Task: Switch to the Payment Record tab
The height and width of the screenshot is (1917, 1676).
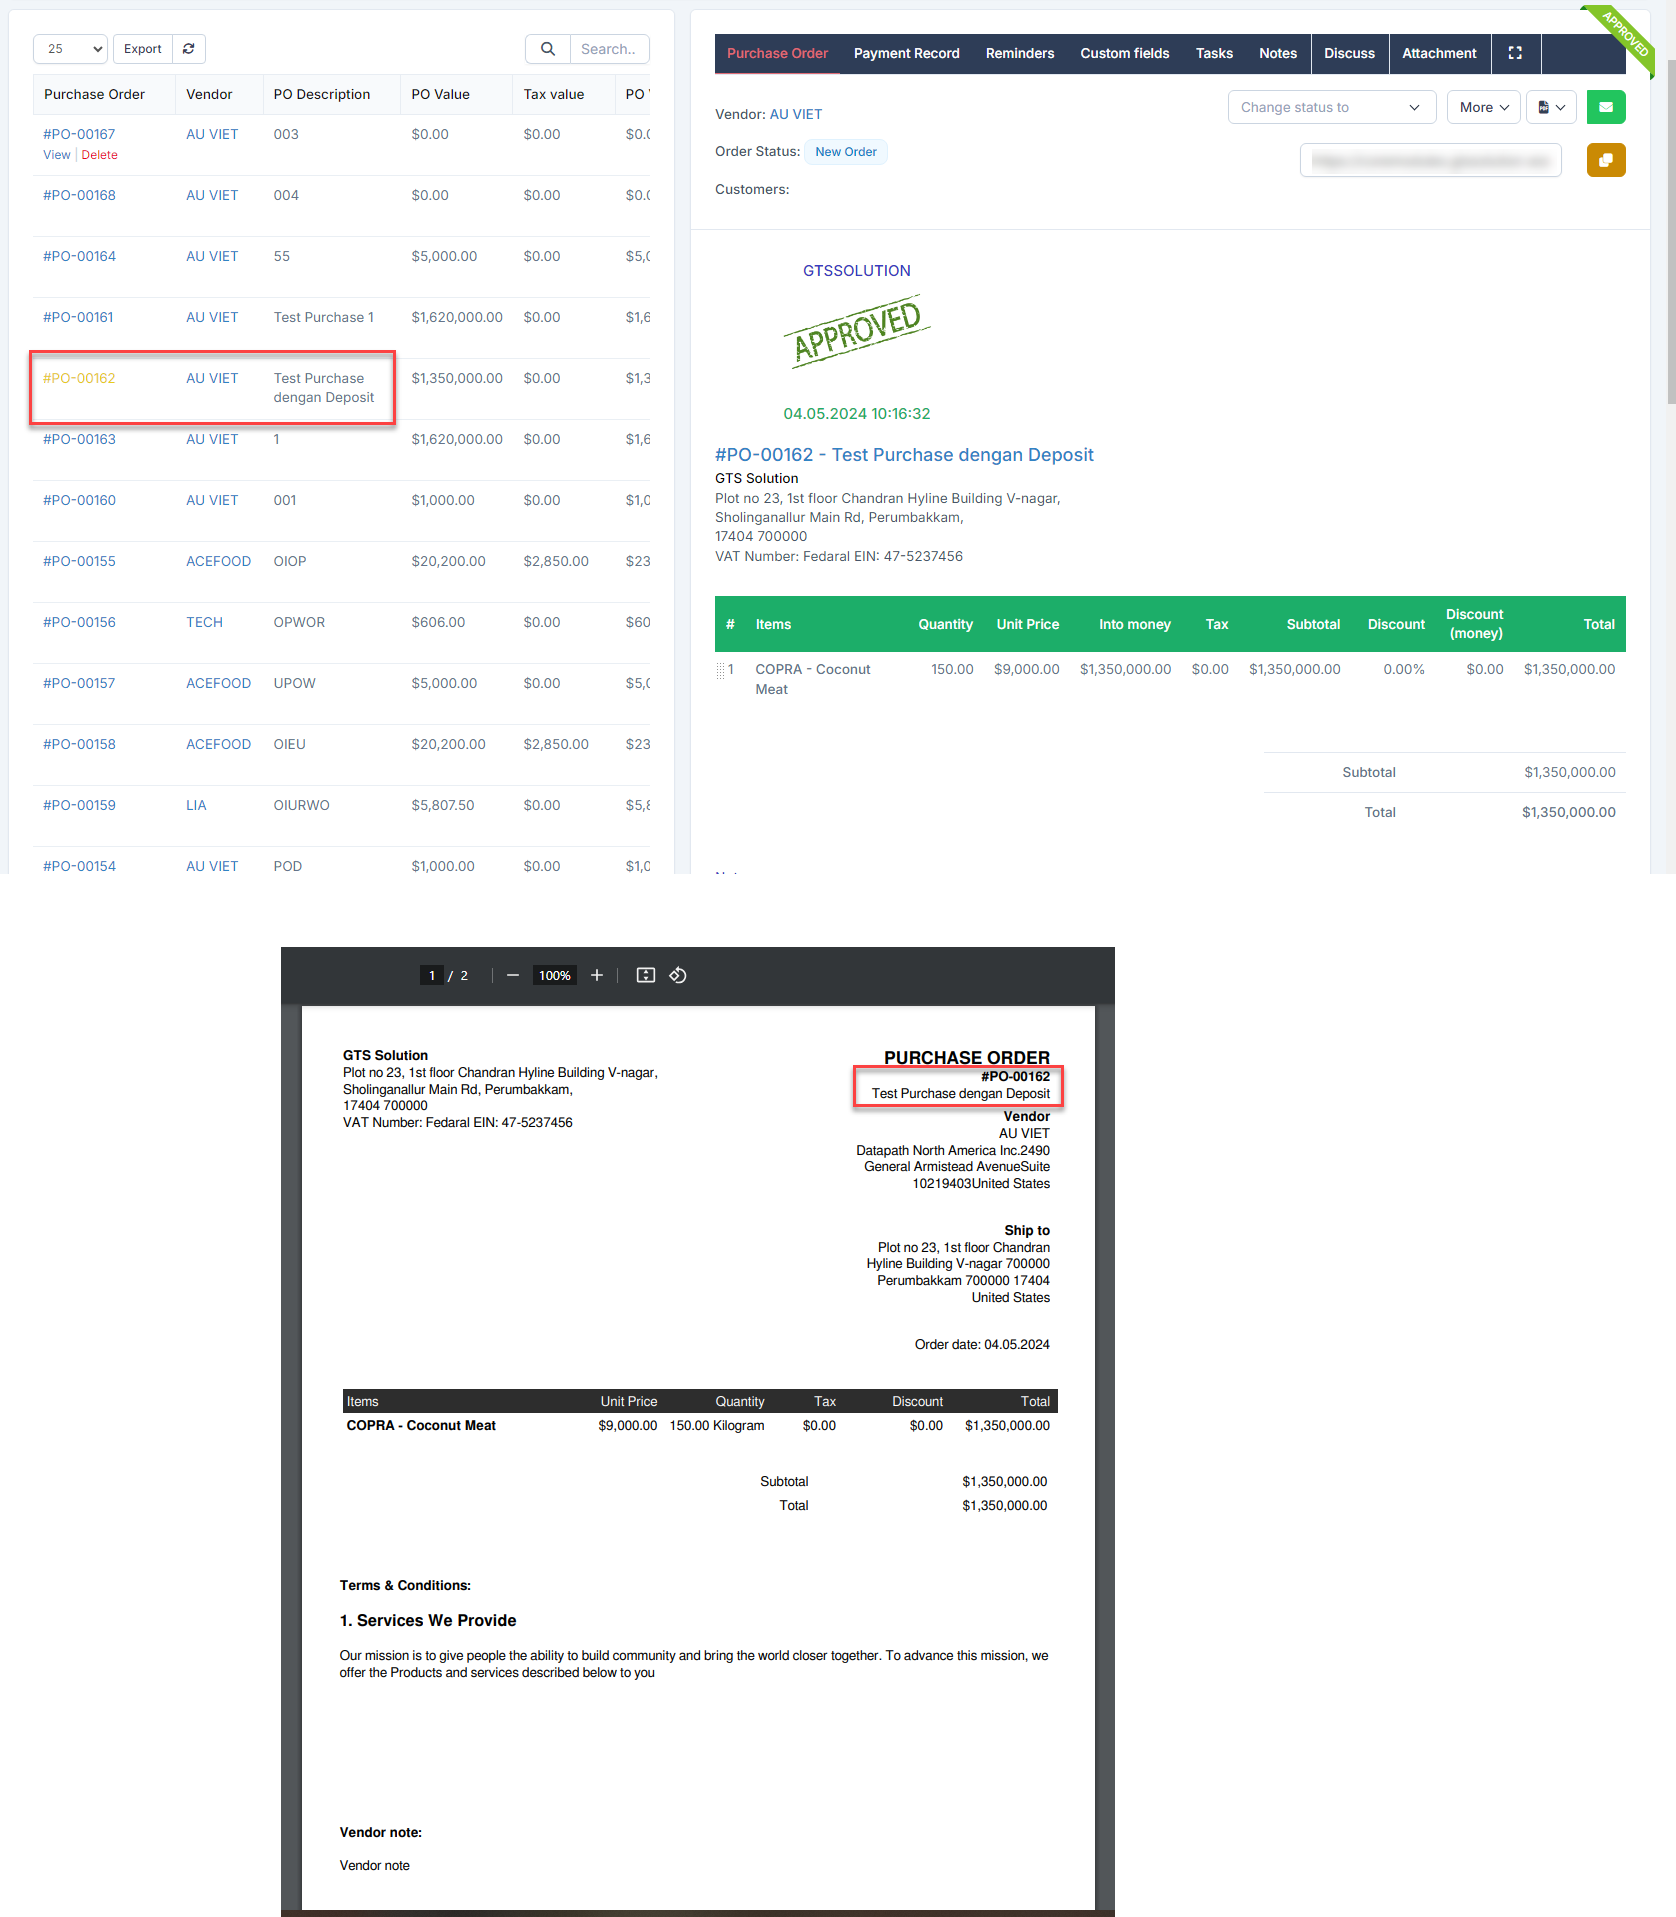Action: tap(906, 53)
